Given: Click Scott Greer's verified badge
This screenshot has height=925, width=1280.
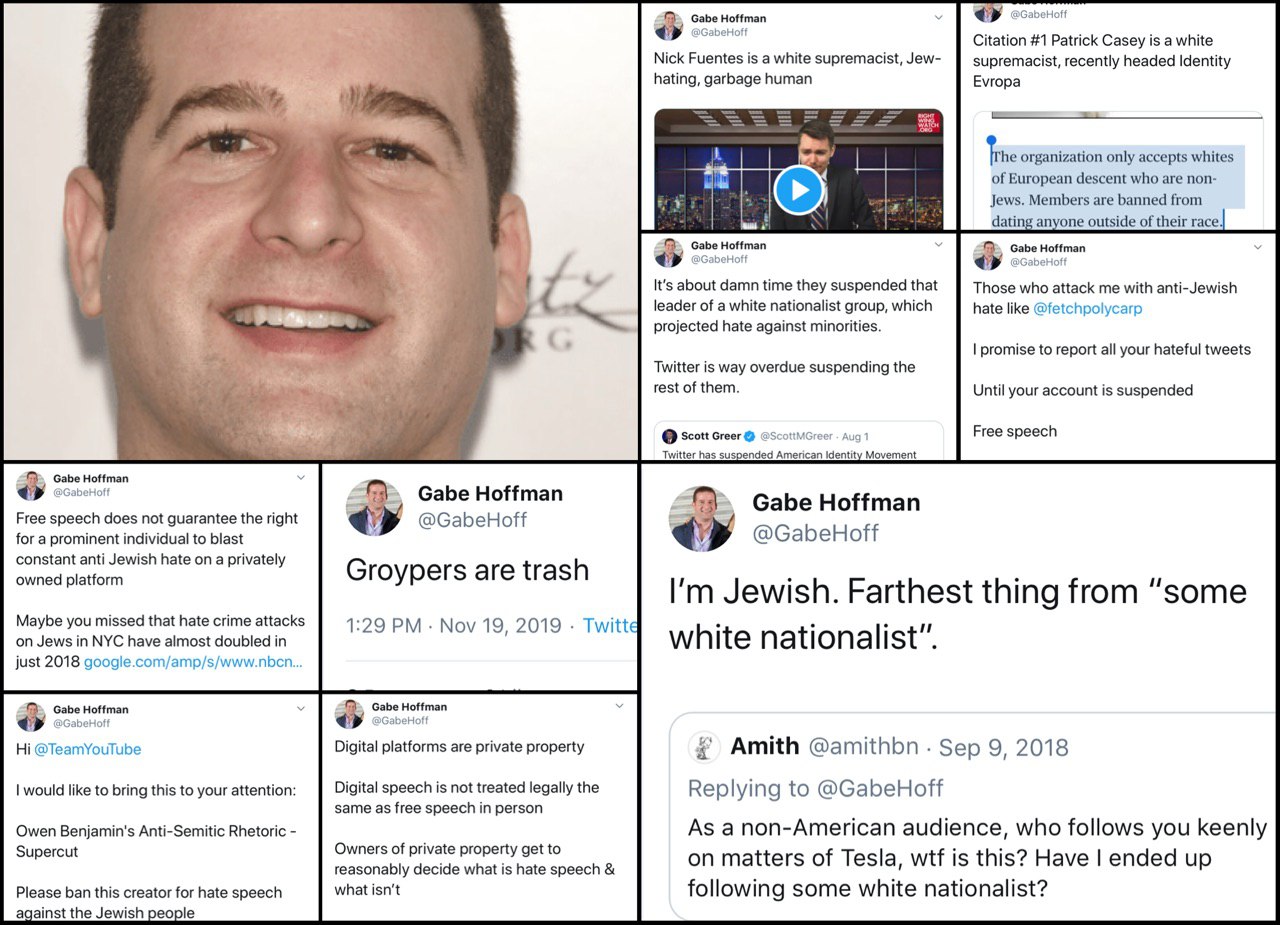Looking at the screenshot, I should [x=749, y=436].
